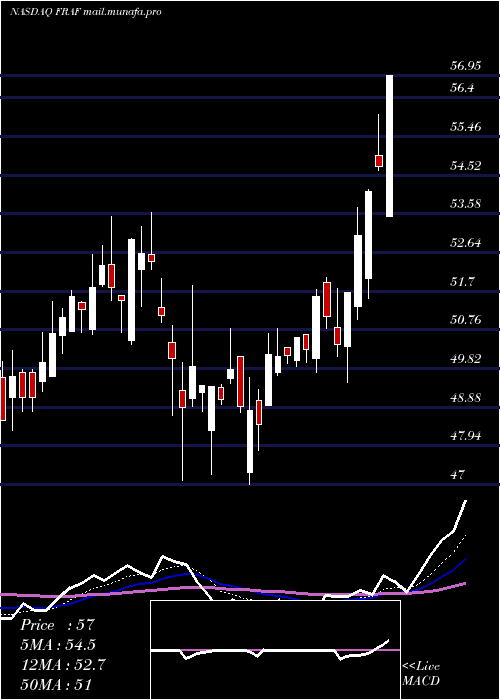Click the 47.94 price level label
The width and height of the screenshot is (500, 700).
tap(465, 435)
